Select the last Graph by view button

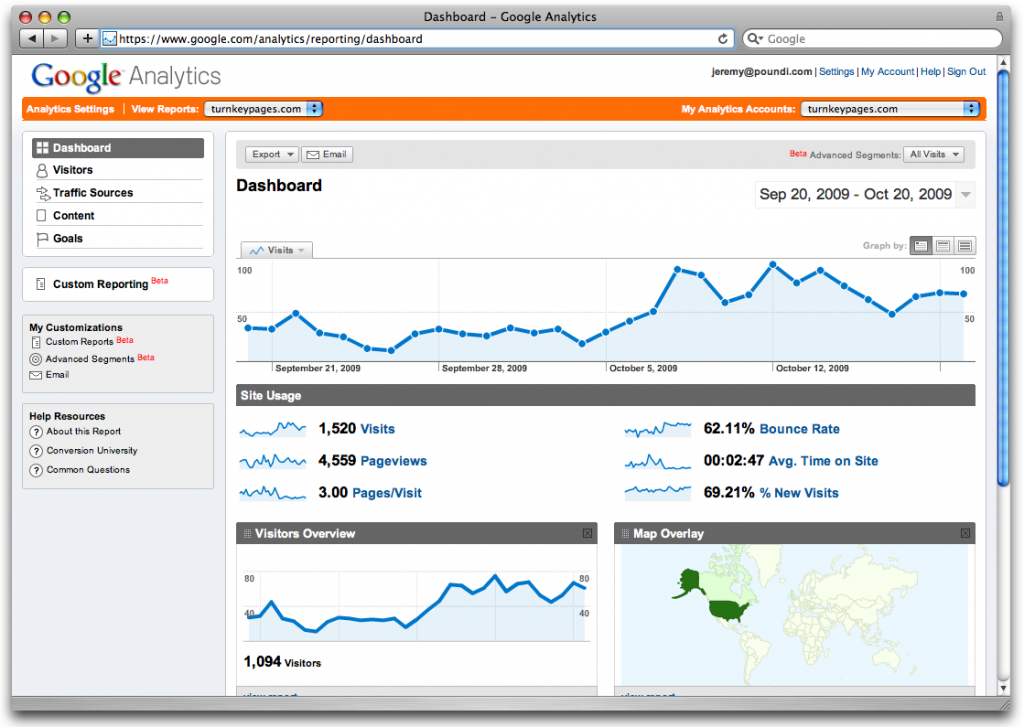pos(965,246)
